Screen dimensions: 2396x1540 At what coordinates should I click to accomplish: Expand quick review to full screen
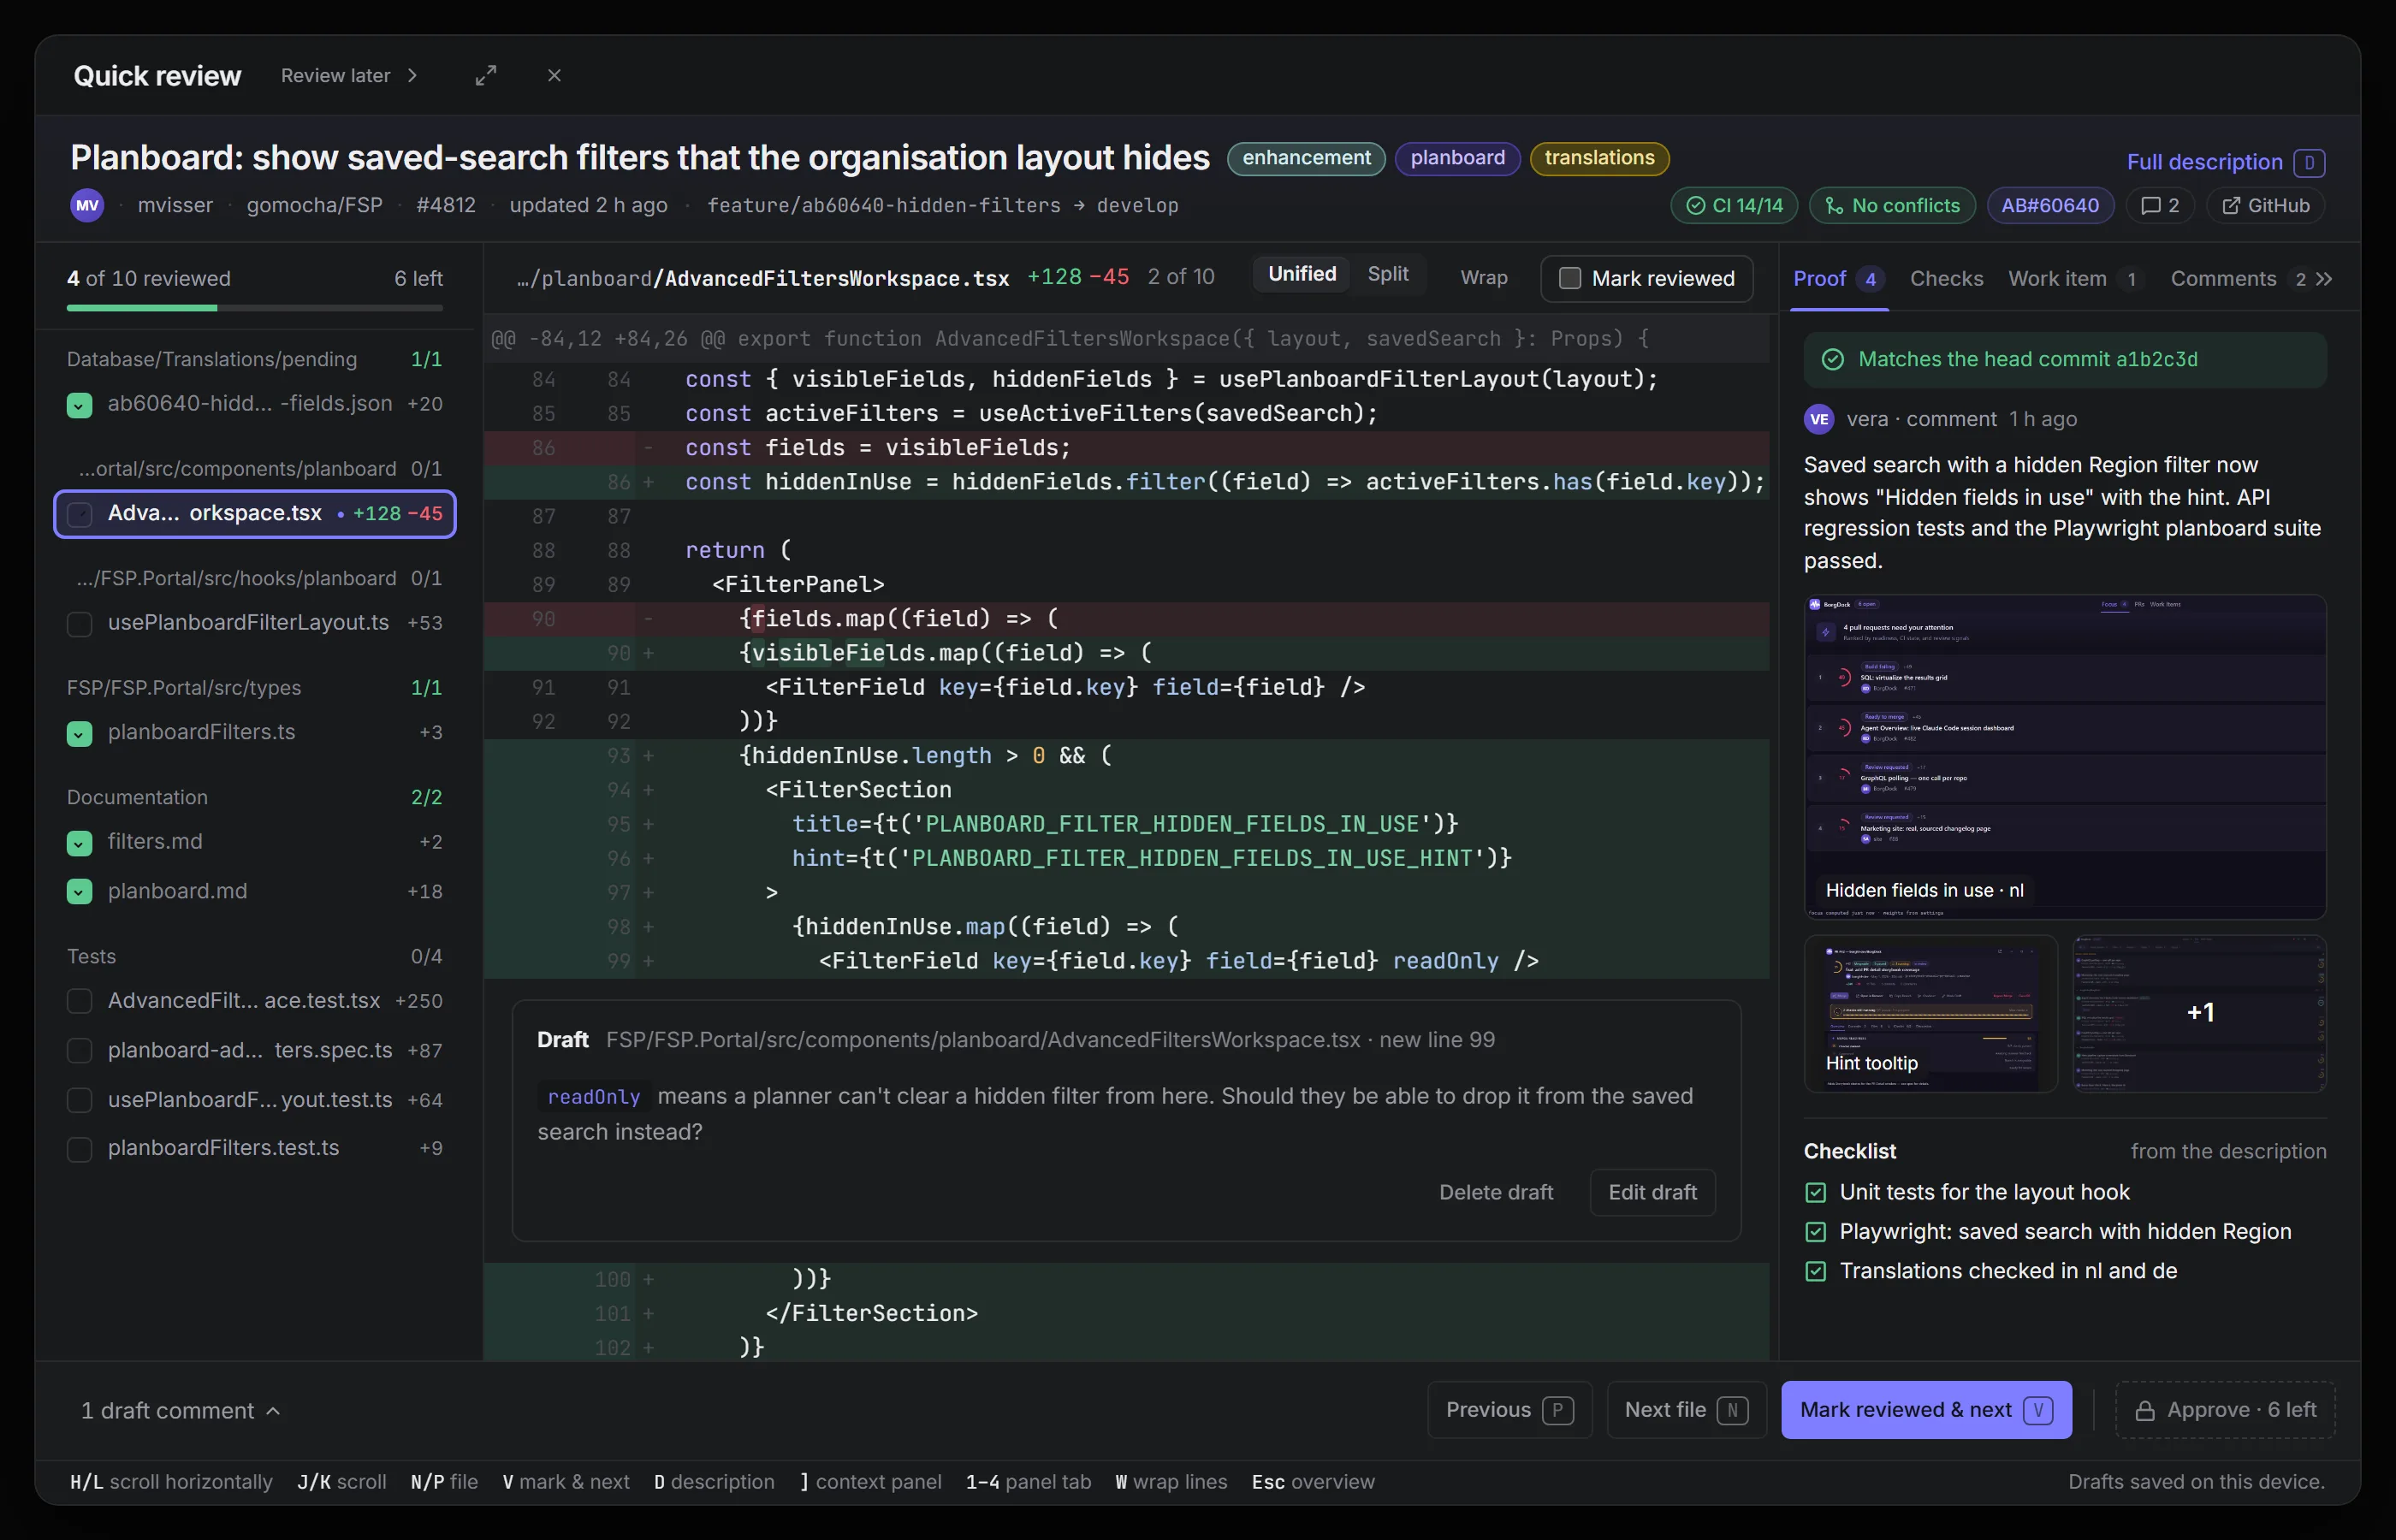(x=486, y=76)
